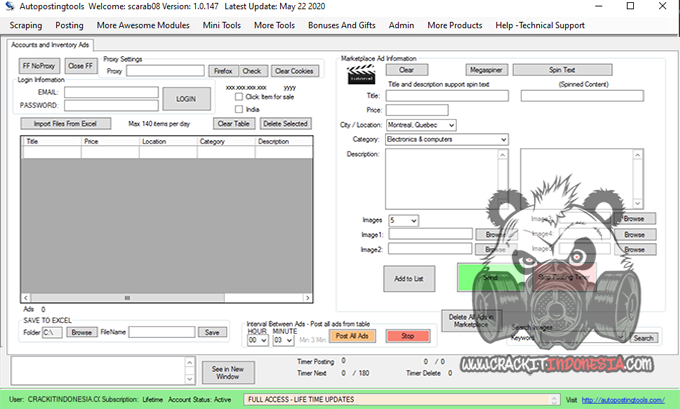Click Browse in SAVE TO EXCEL

[x=82, y=332]
